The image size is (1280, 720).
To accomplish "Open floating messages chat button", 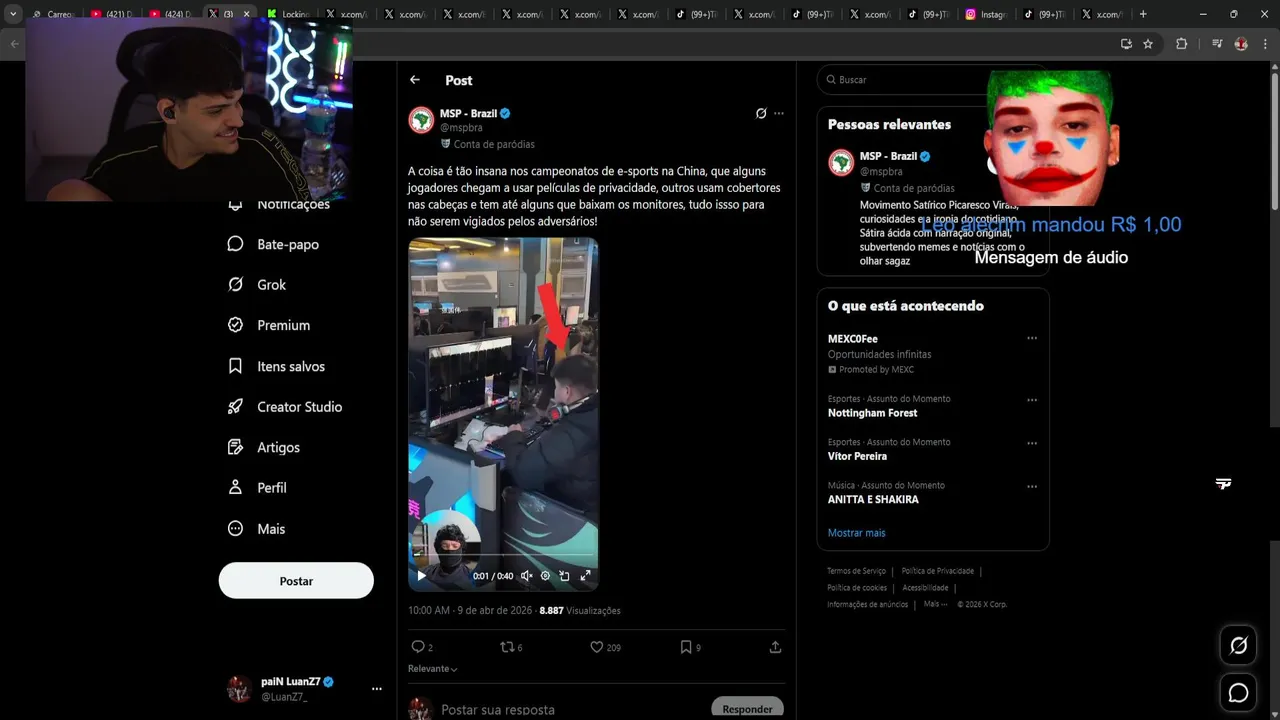I will pyautogui.click(x=1238, y=692).
